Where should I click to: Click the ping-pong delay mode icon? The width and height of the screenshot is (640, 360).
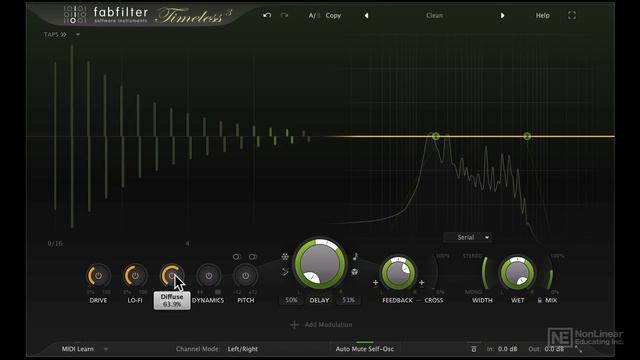point(355,271)
